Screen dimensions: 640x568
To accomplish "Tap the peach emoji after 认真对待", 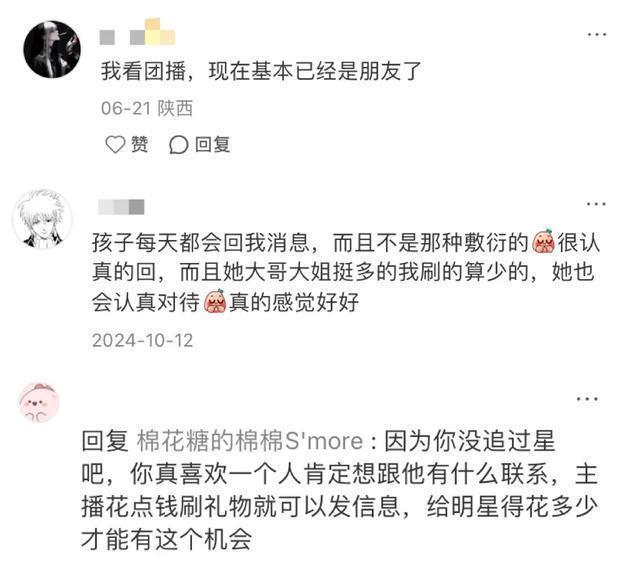I will (x=215, y=301).
